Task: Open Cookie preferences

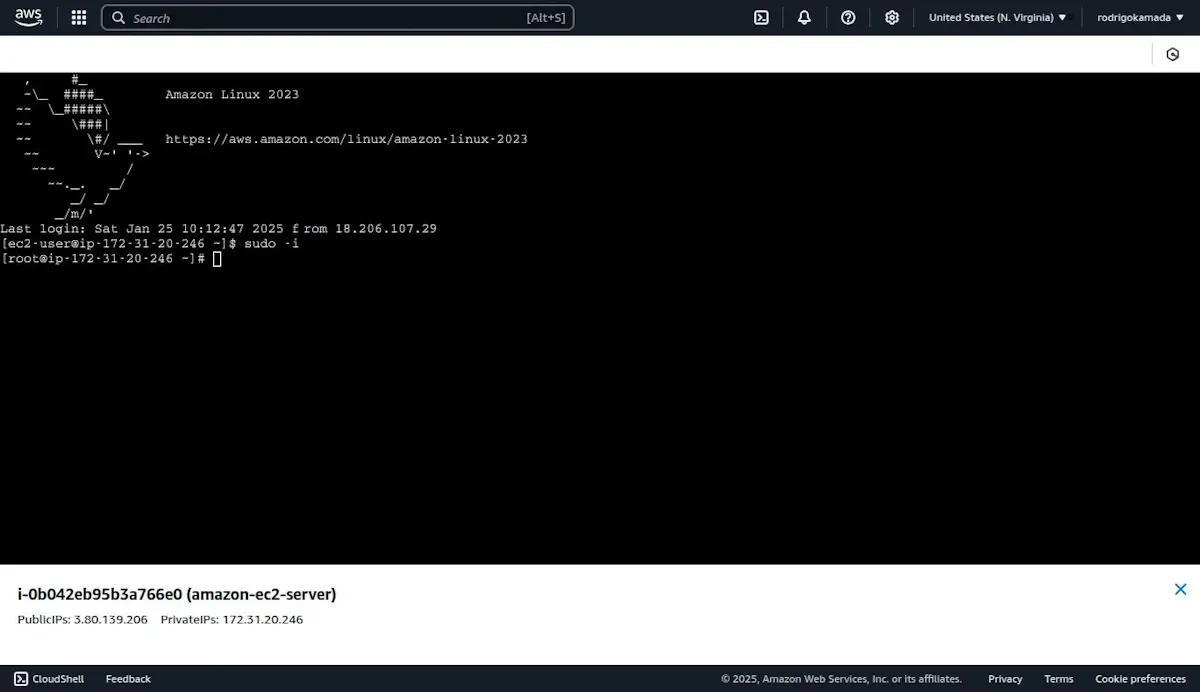Action: 1140,679
